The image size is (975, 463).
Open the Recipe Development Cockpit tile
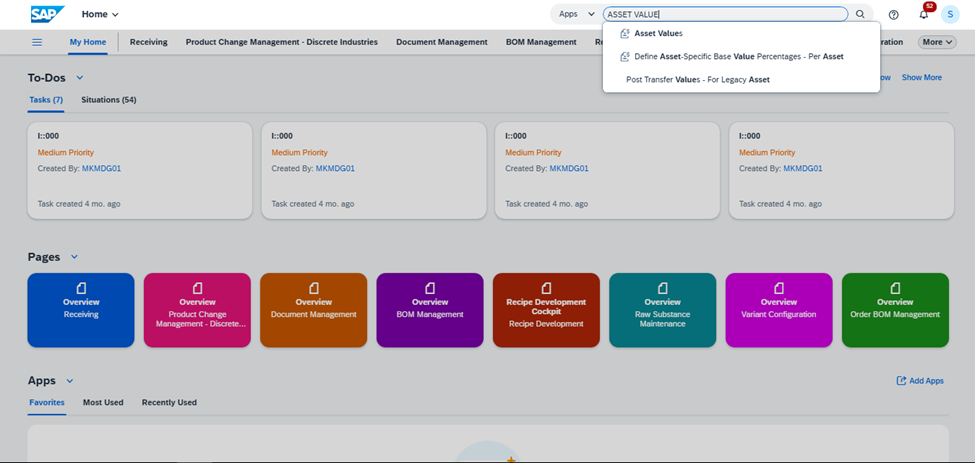coord(546,309)
